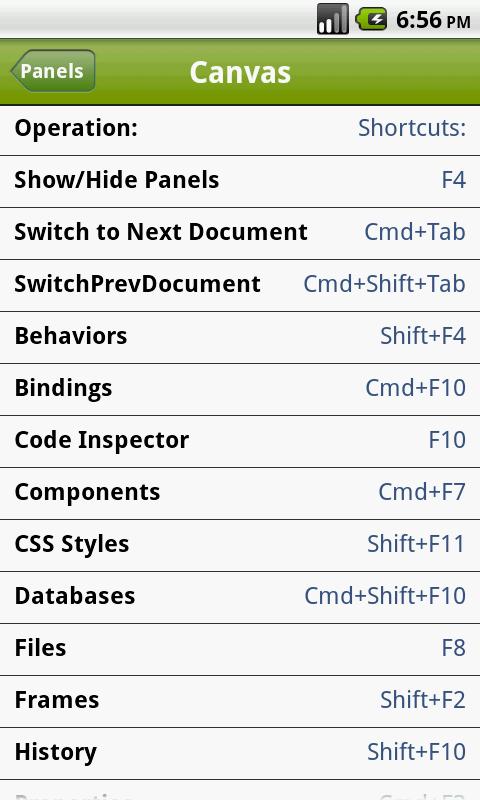The width and height of the screenshot is (480, 800).
Task: Tap the Shortcuts column header
Action: click(412, 128)
